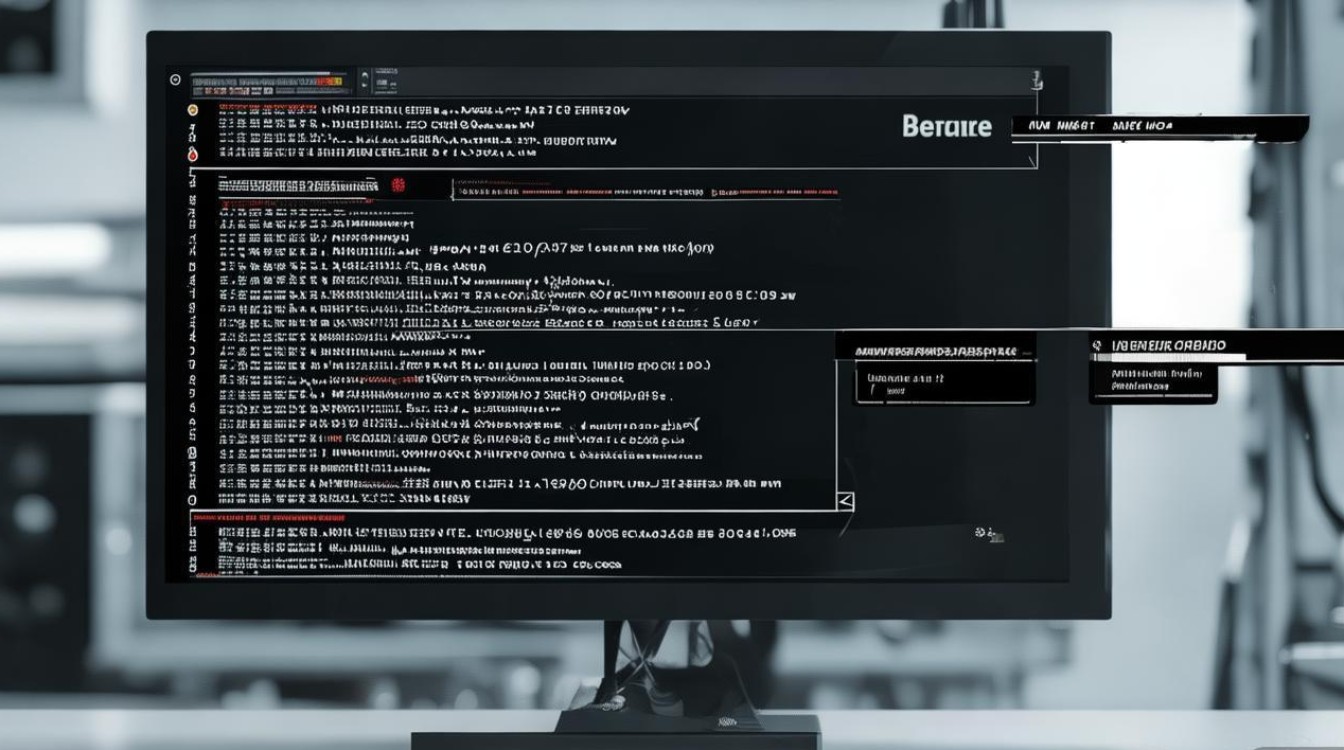Click the popup title bar right of the code
This screenshot has width=1344, height=750.
[935, 352]
